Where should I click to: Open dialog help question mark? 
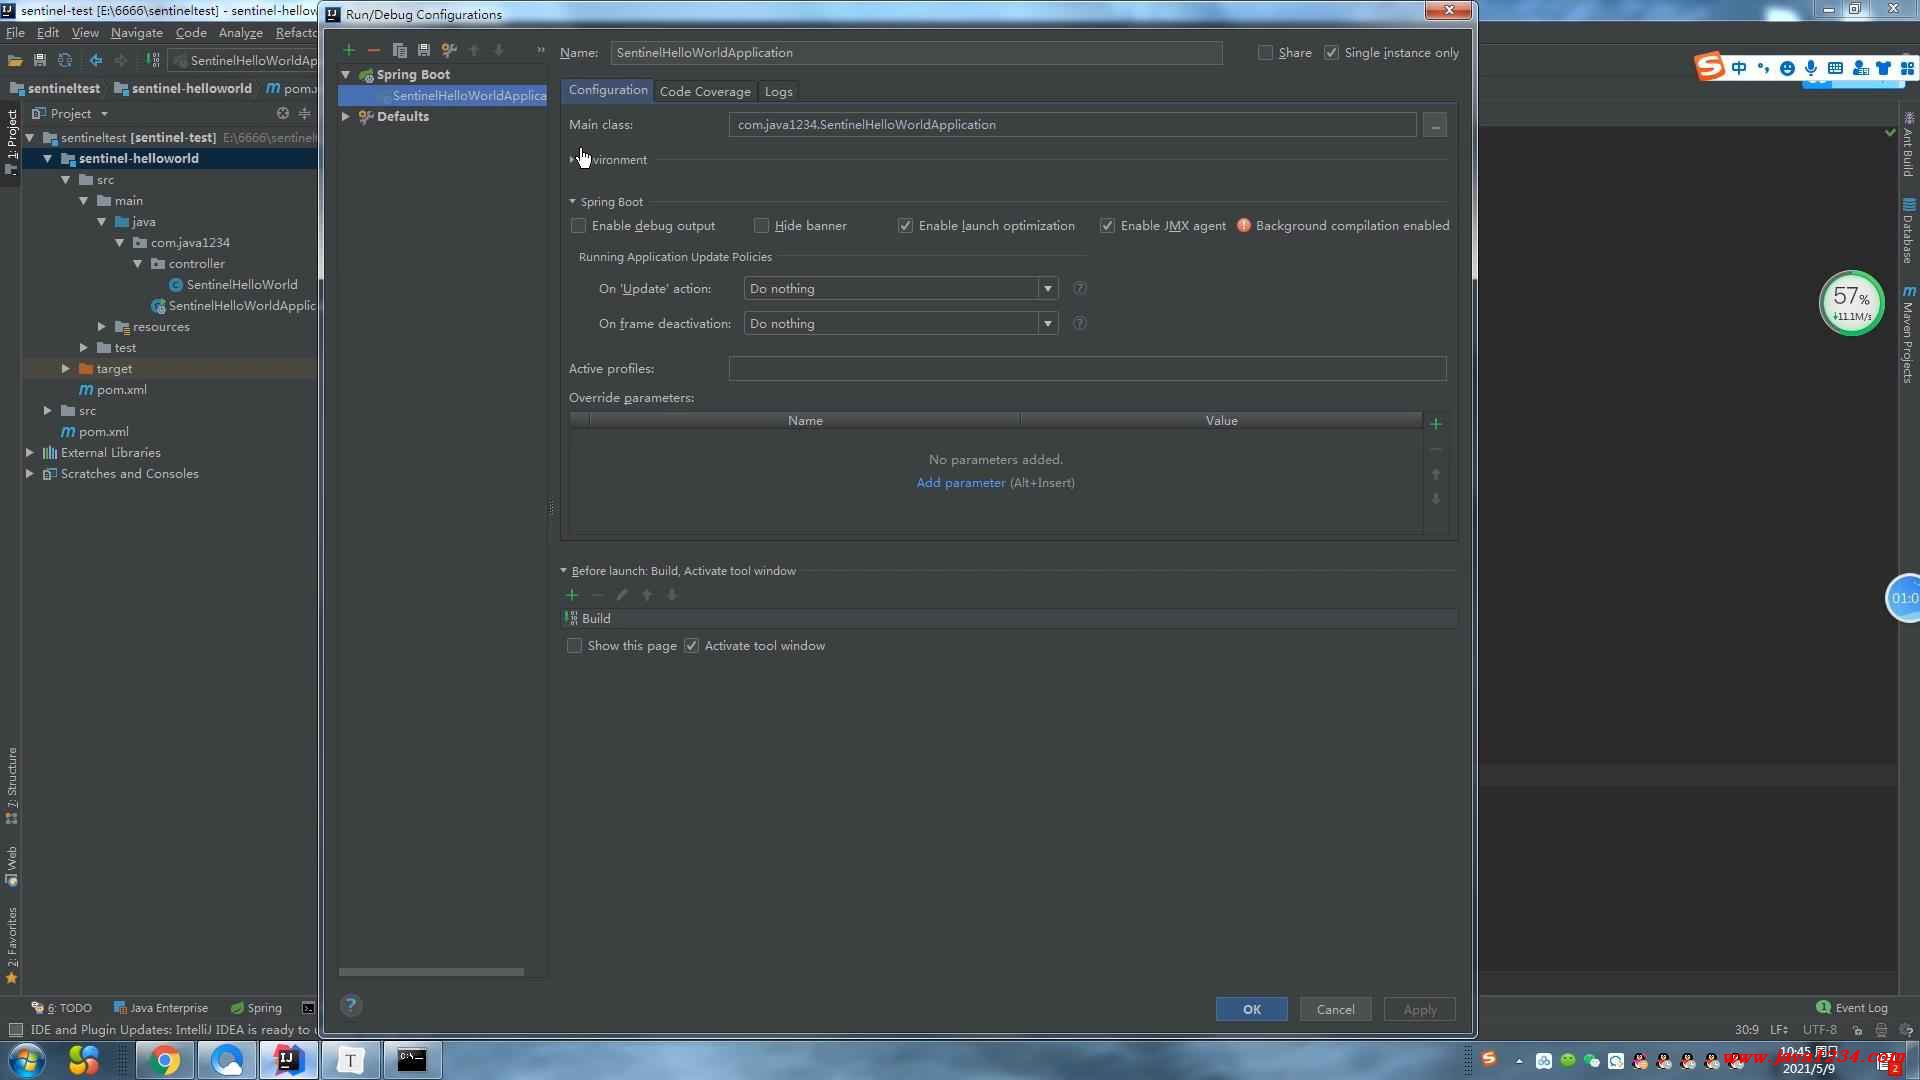(350, 1006)
